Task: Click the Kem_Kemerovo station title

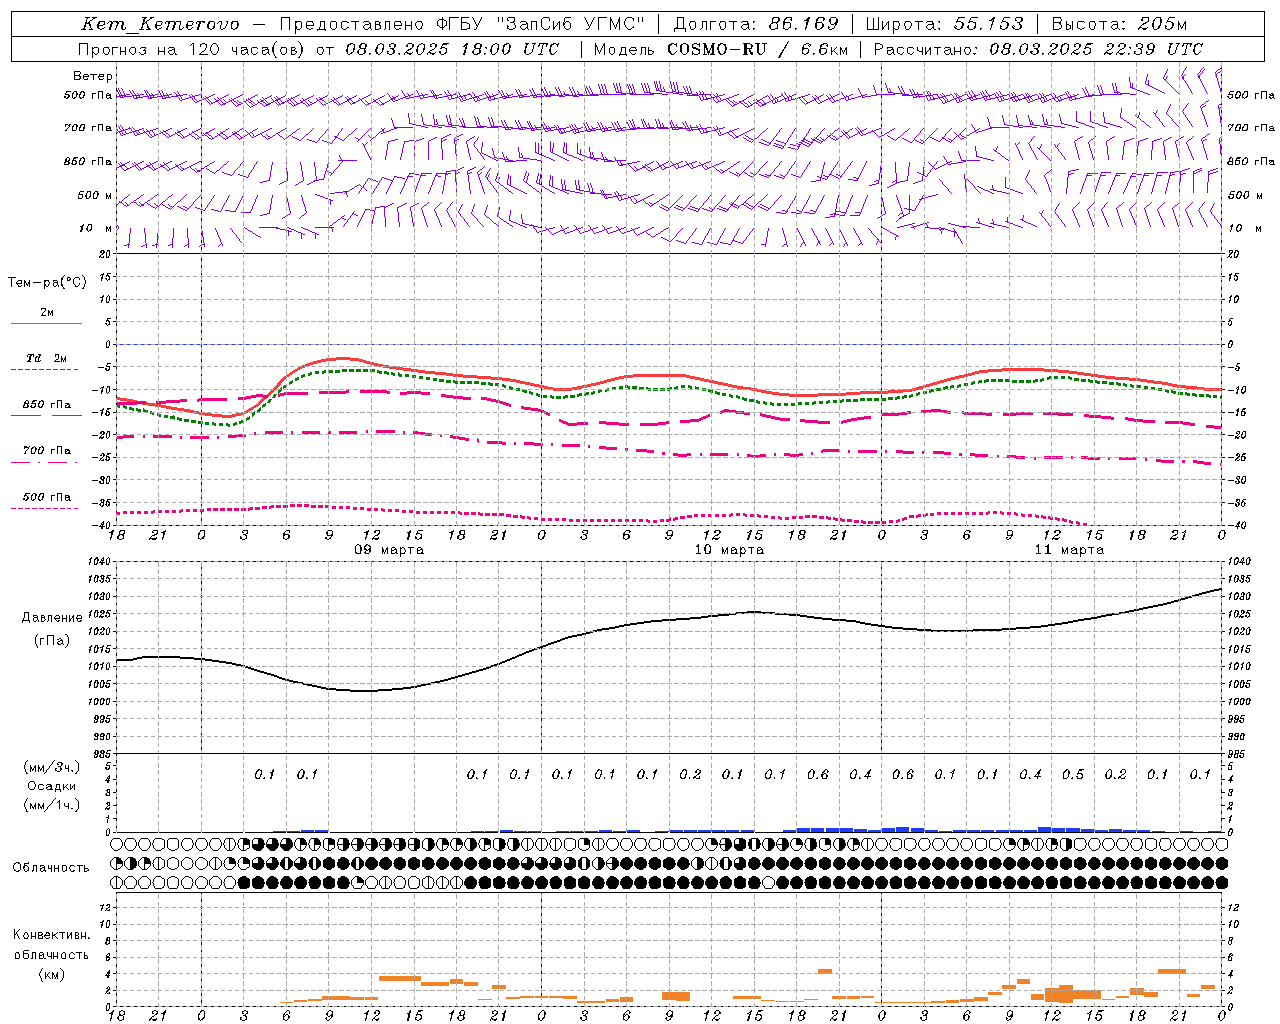Action: (x=160, y=24)
